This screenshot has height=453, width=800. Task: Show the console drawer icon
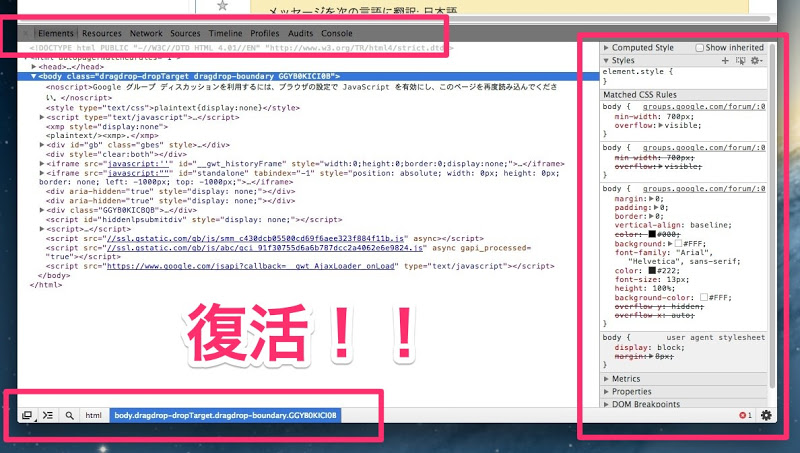pos(48,415)
